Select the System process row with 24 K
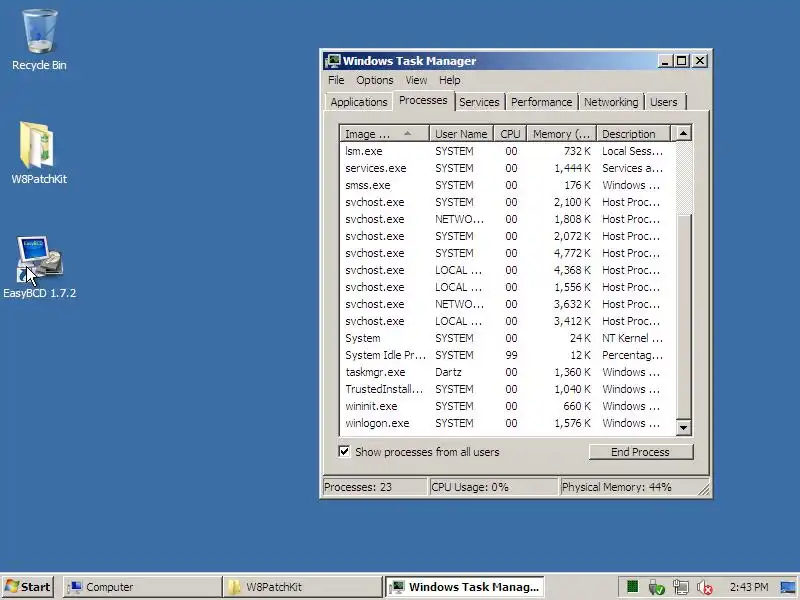Screen dimensions: 800x600 507,338
